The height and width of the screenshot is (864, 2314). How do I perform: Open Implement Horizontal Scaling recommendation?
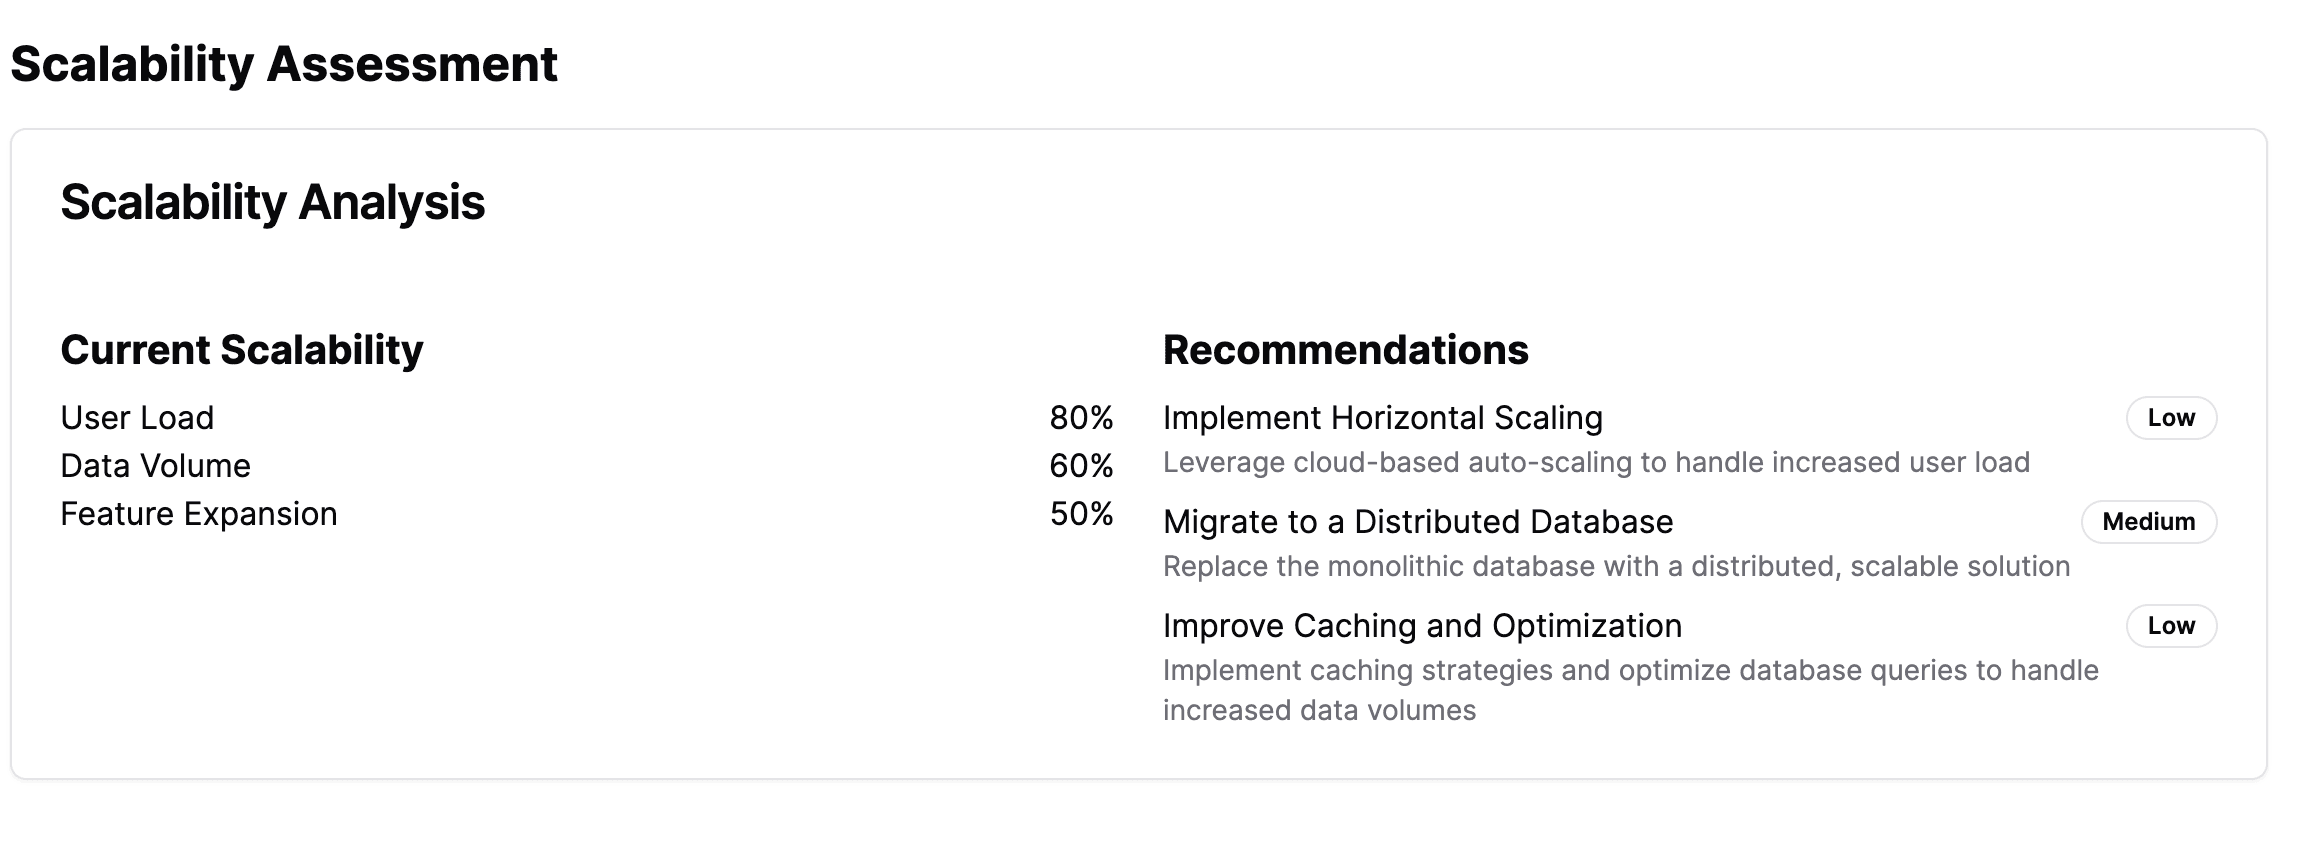1382,418
